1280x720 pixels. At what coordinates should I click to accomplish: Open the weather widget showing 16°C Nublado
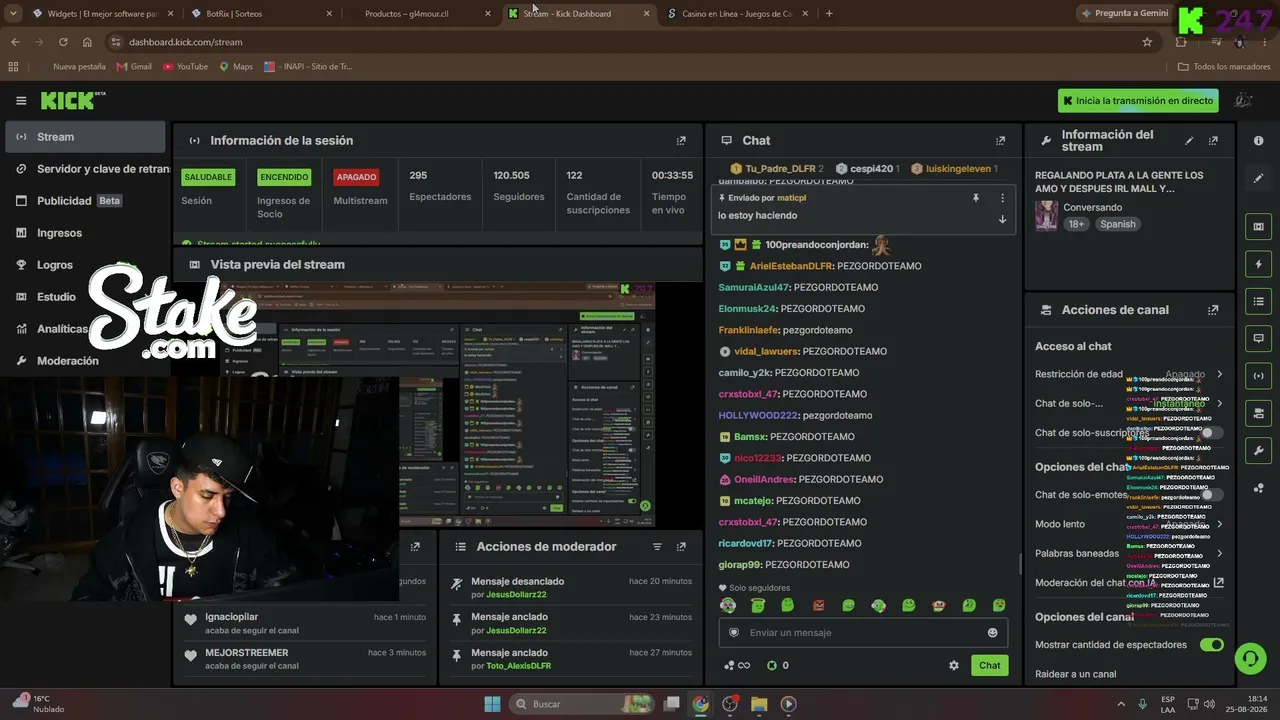coord(40,704)
